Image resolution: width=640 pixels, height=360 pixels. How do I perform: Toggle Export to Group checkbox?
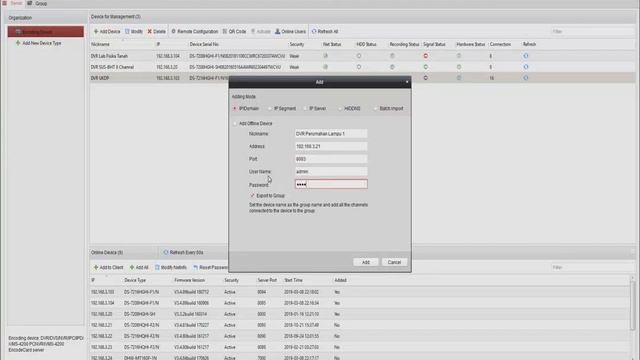252,196
